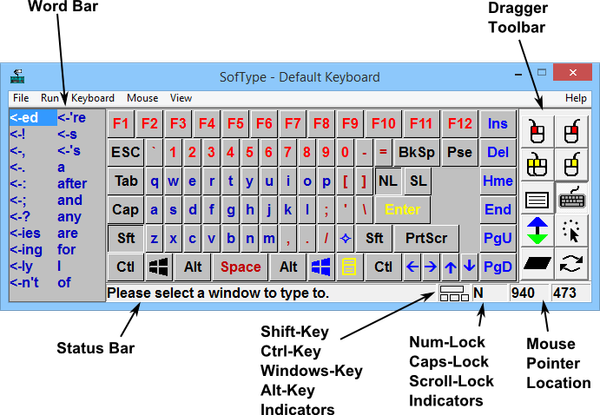Viewport: 600px width, 415px height.
Task: Click the curved swap arrows icon
Action: (571, 263)
